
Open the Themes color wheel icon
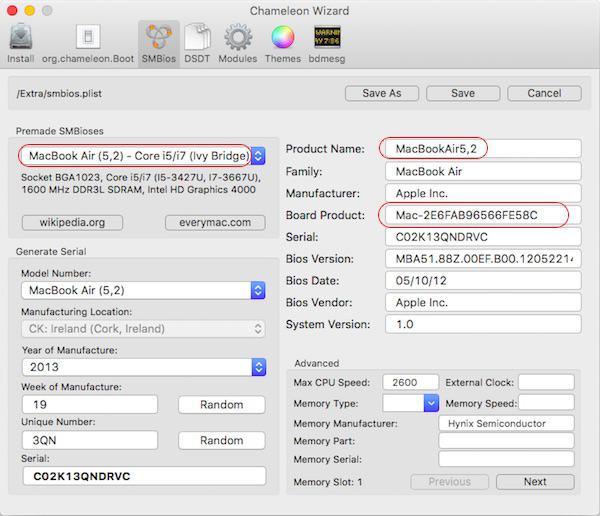pos(282,42)
